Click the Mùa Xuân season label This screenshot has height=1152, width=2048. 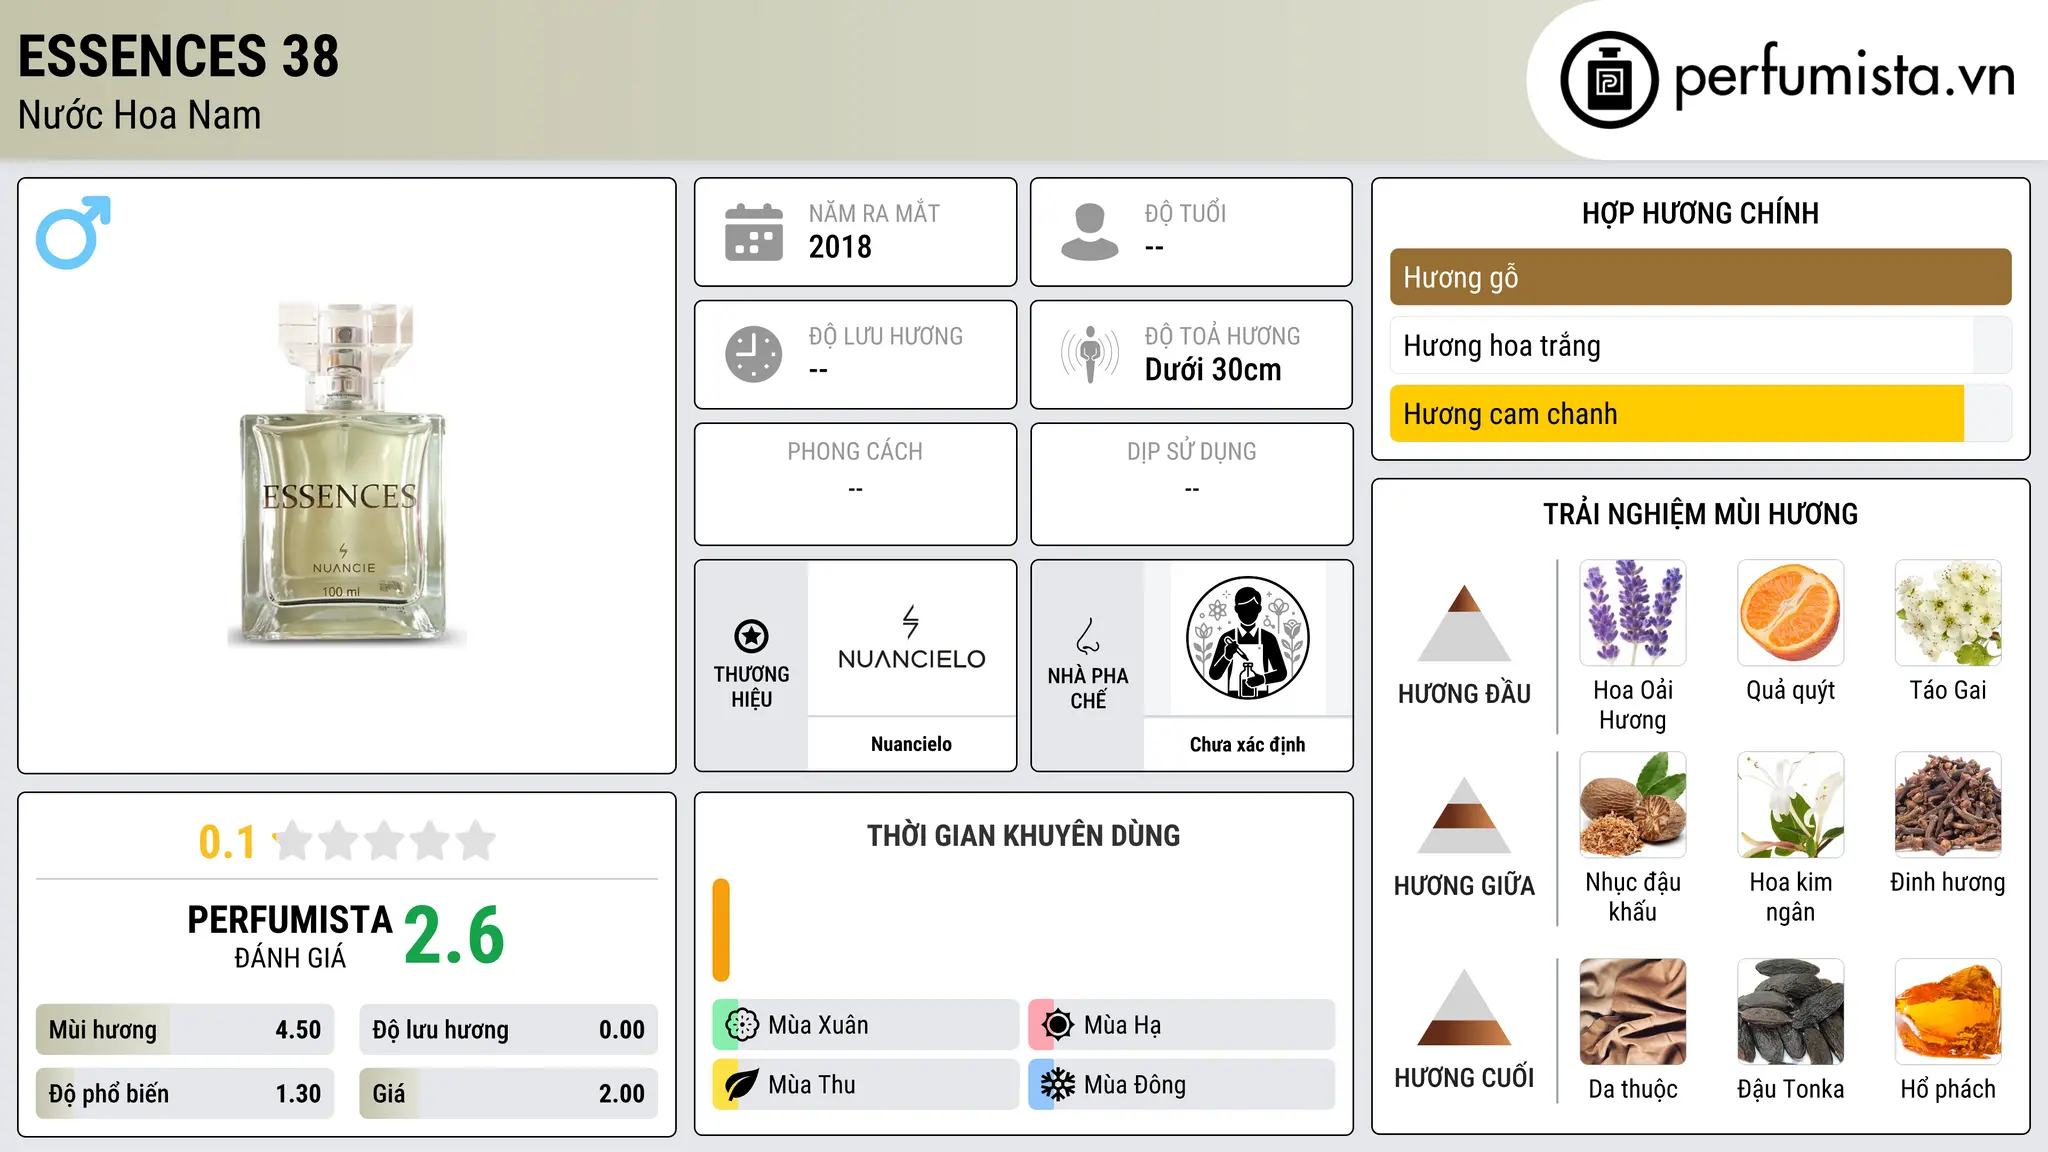click(818, 1025)
